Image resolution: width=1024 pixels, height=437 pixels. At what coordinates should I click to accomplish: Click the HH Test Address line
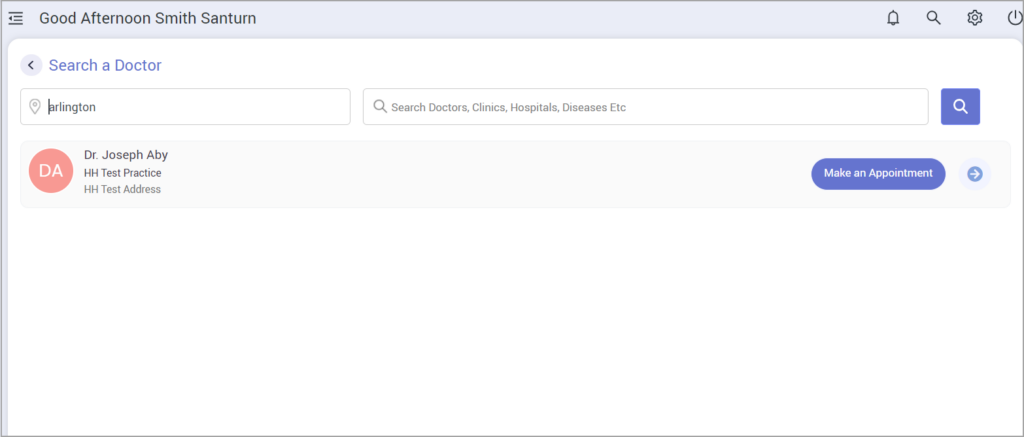122,189
